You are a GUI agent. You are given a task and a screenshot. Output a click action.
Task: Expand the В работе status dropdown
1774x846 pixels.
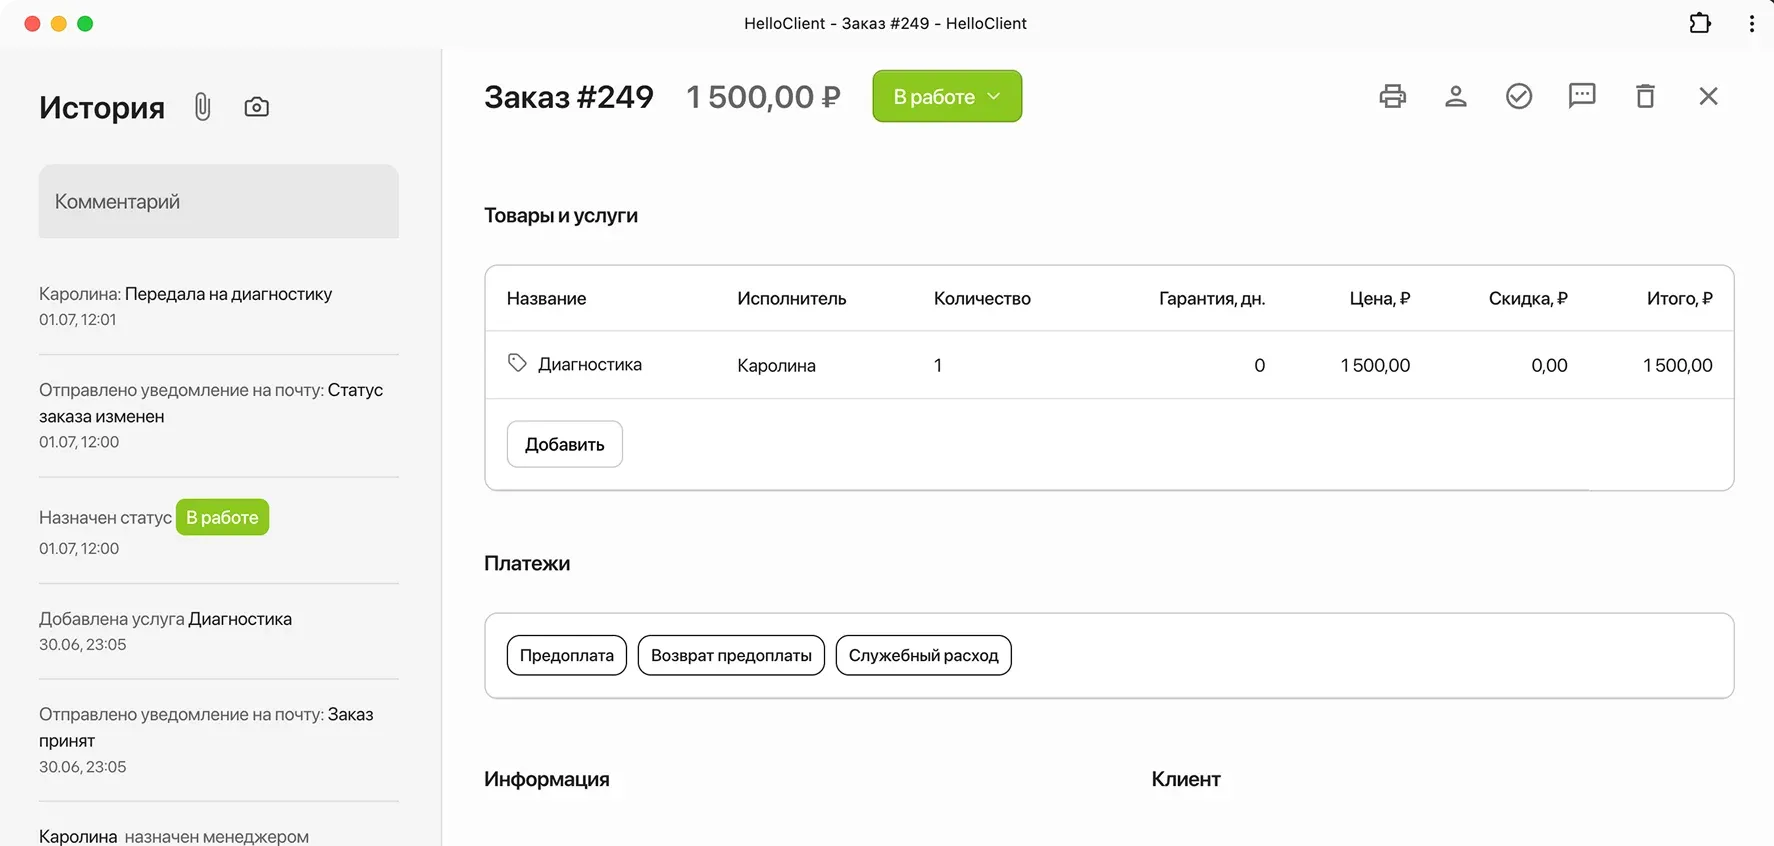(947, 96)
